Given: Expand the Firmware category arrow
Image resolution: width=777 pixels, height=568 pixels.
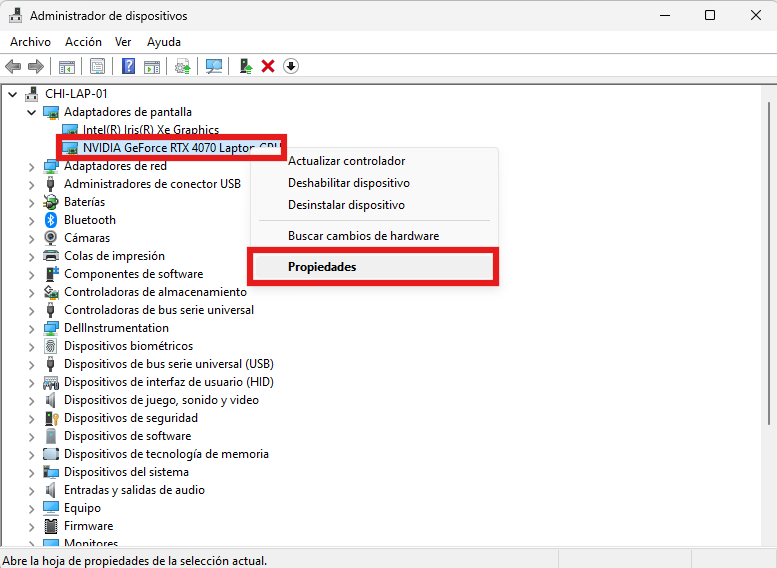Looking at the screenshot, I should [32, 526].
